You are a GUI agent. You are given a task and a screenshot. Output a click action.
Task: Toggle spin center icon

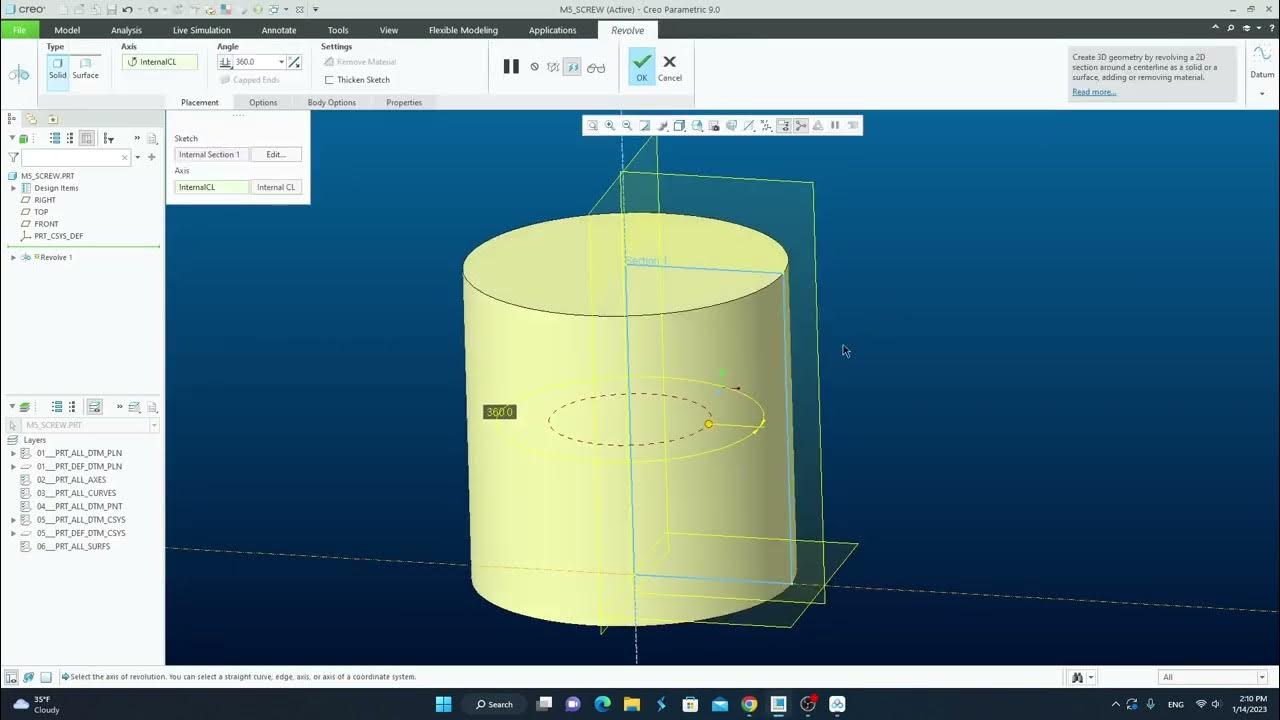(x=801, y=125)
